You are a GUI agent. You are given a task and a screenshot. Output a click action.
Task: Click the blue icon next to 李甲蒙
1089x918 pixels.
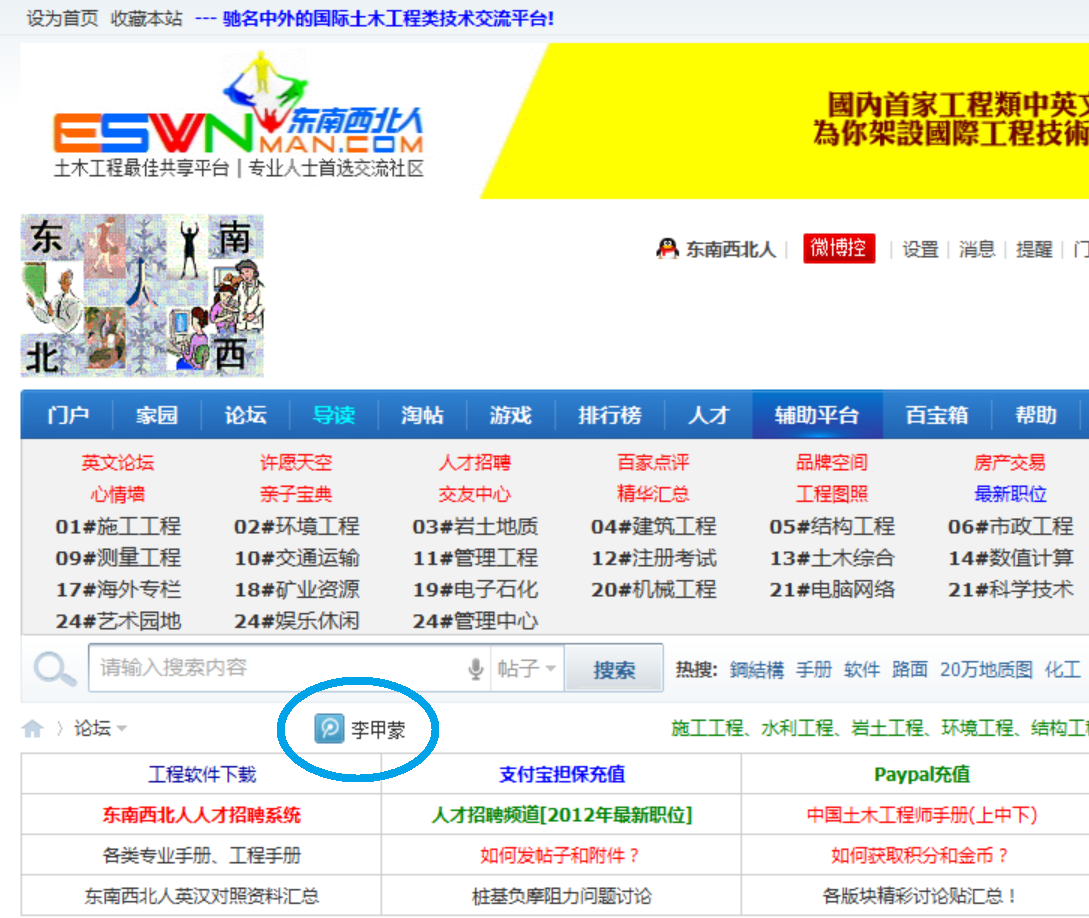329,728
